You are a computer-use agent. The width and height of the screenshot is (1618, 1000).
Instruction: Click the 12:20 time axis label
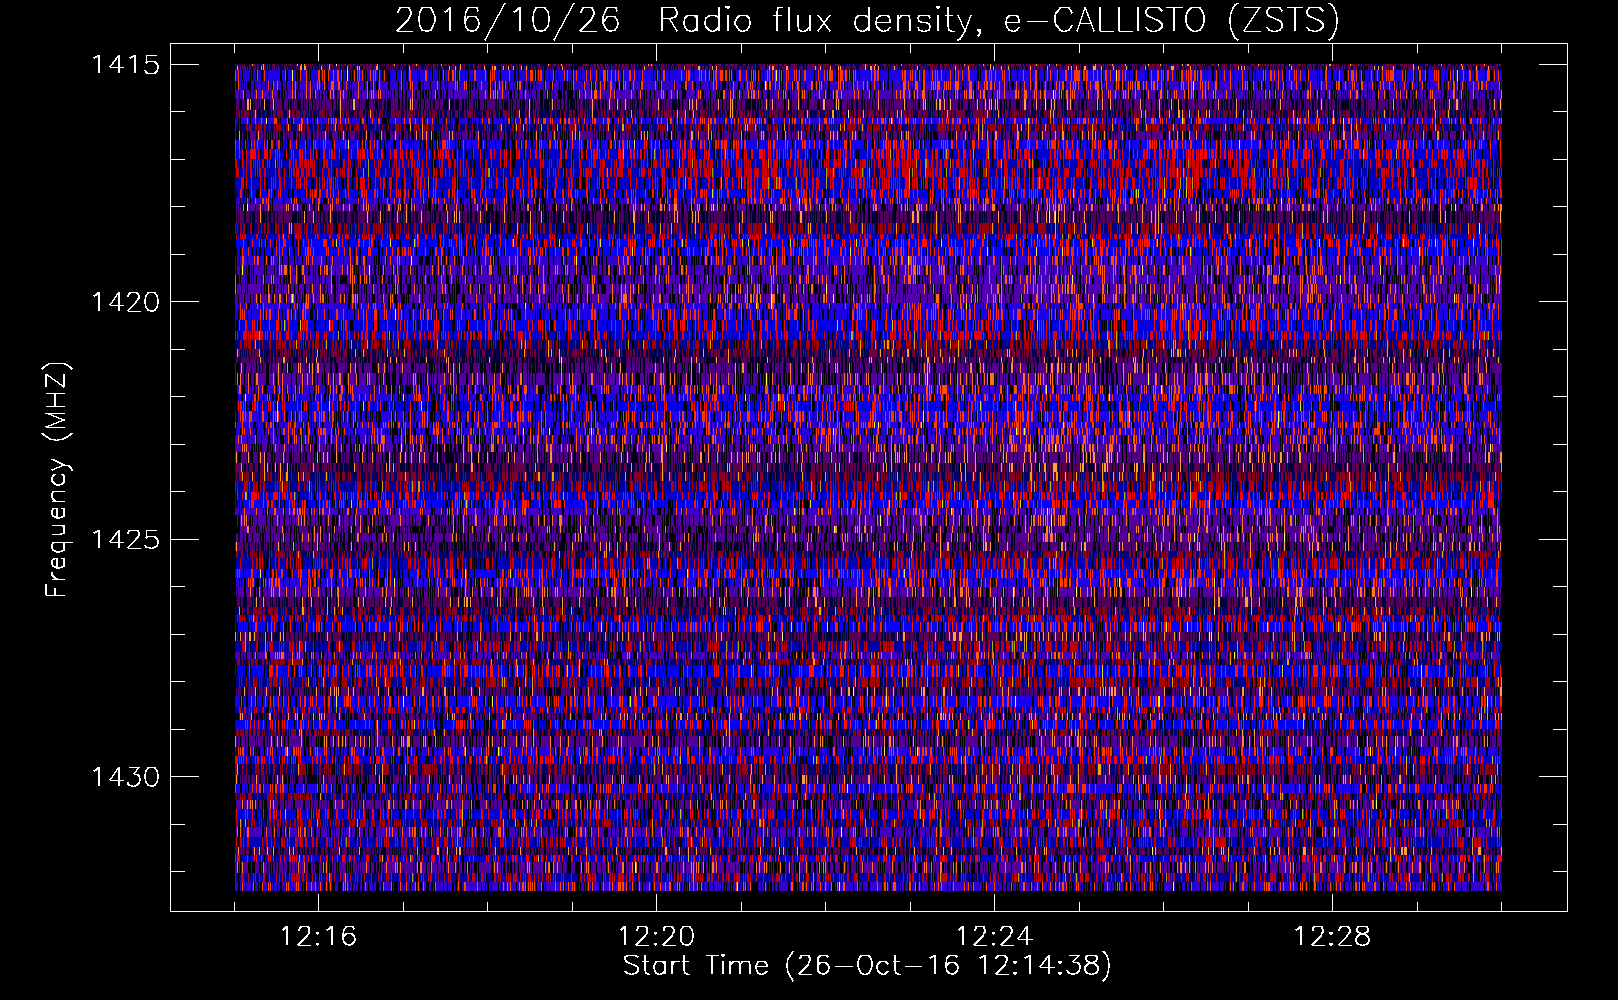pyautogui.click(x=656, y=937)
